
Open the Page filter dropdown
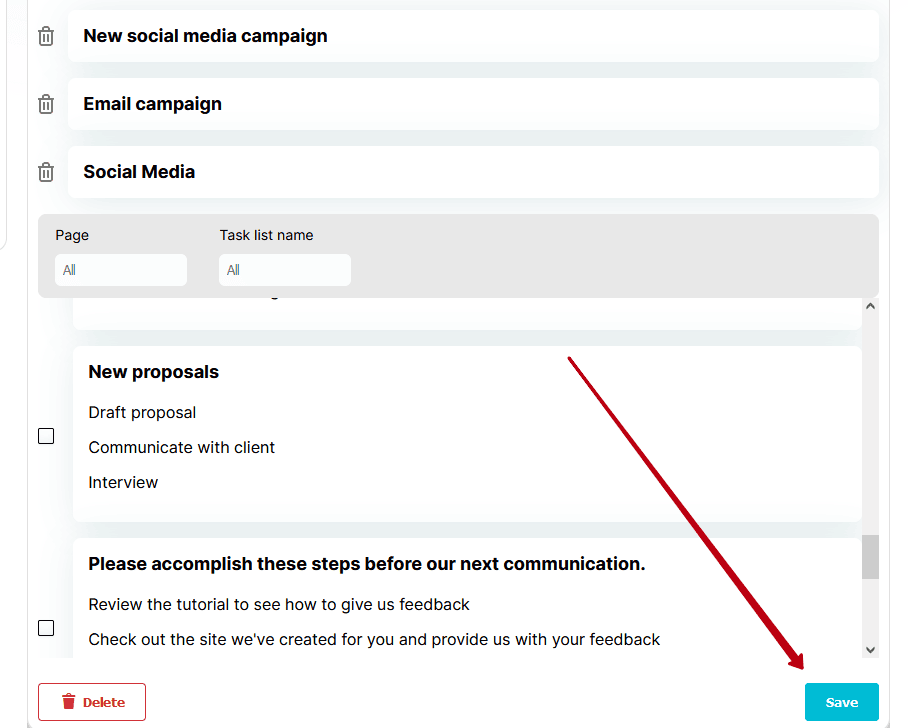click(121, 270)
